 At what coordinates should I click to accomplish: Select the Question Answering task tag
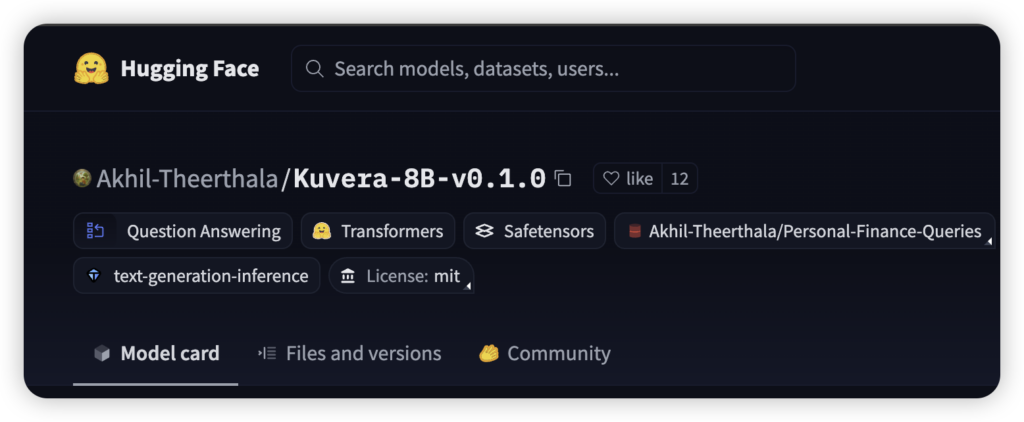tap(183, 231)
